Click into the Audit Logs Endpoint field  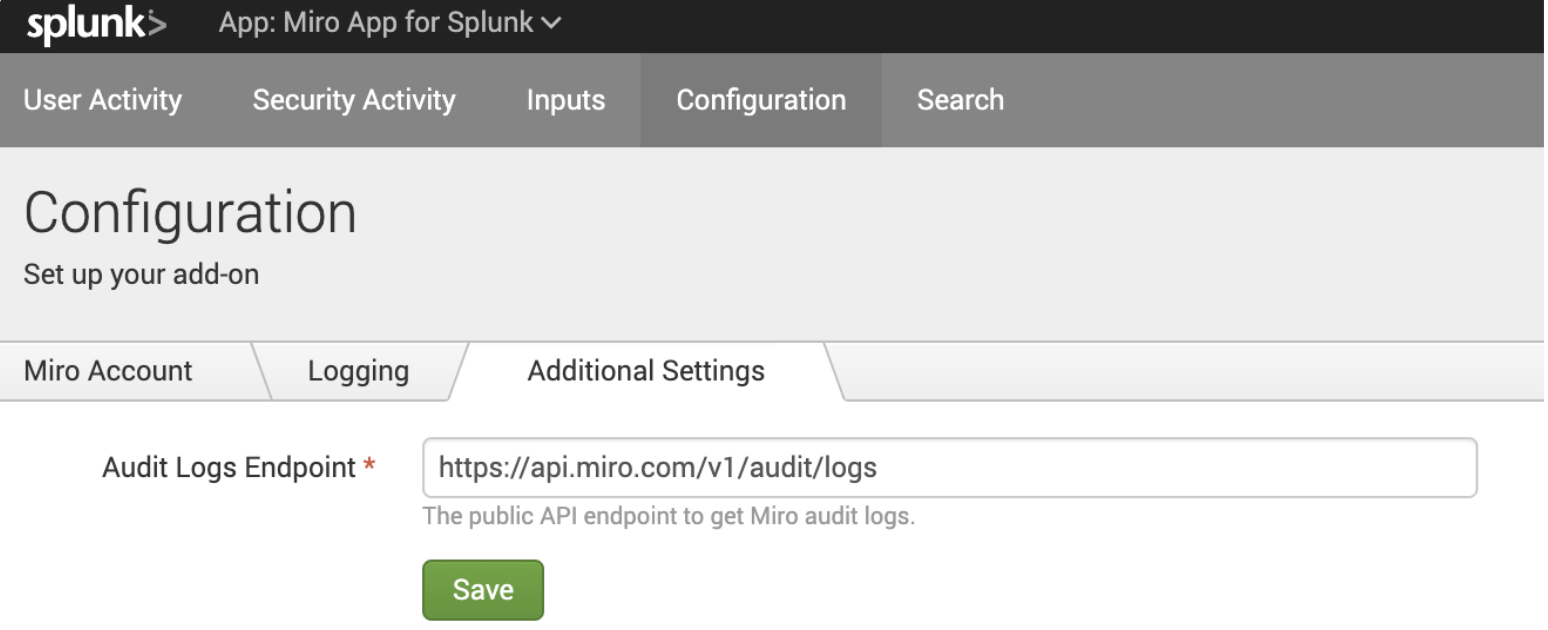[x=950, y=467]
